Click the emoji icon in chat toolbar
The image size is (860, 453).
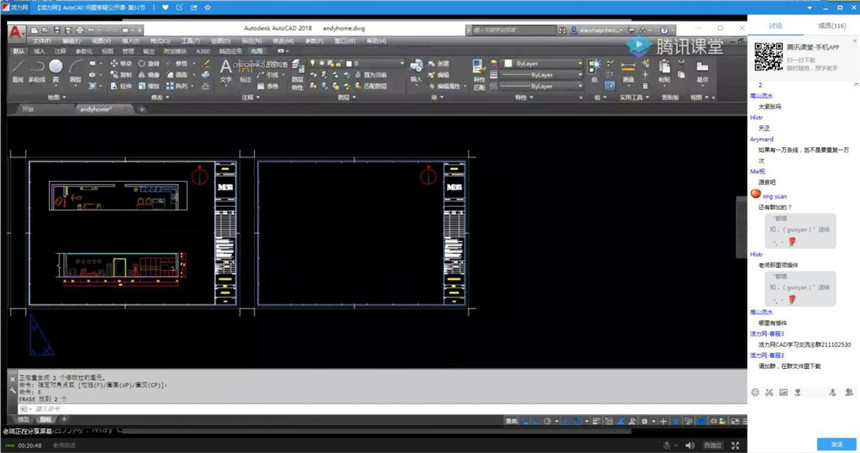point(756,391)
